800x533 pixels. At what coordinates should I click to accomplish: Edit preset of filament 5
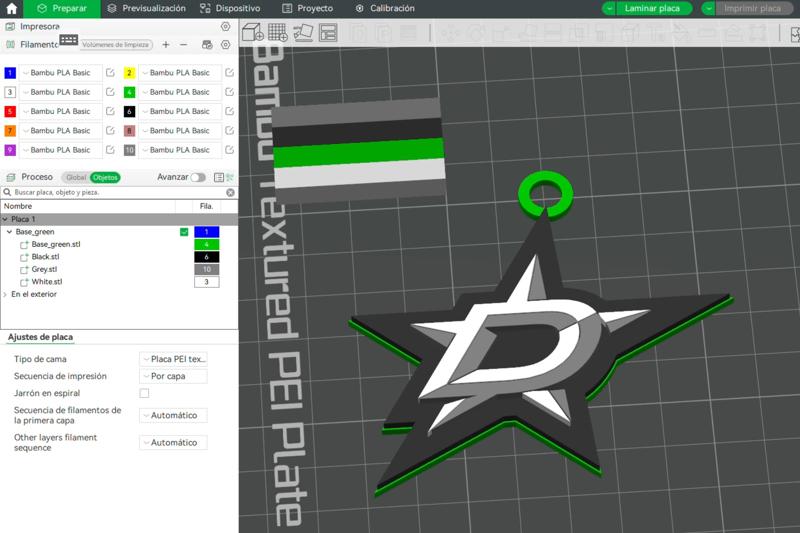click(110, 112)
